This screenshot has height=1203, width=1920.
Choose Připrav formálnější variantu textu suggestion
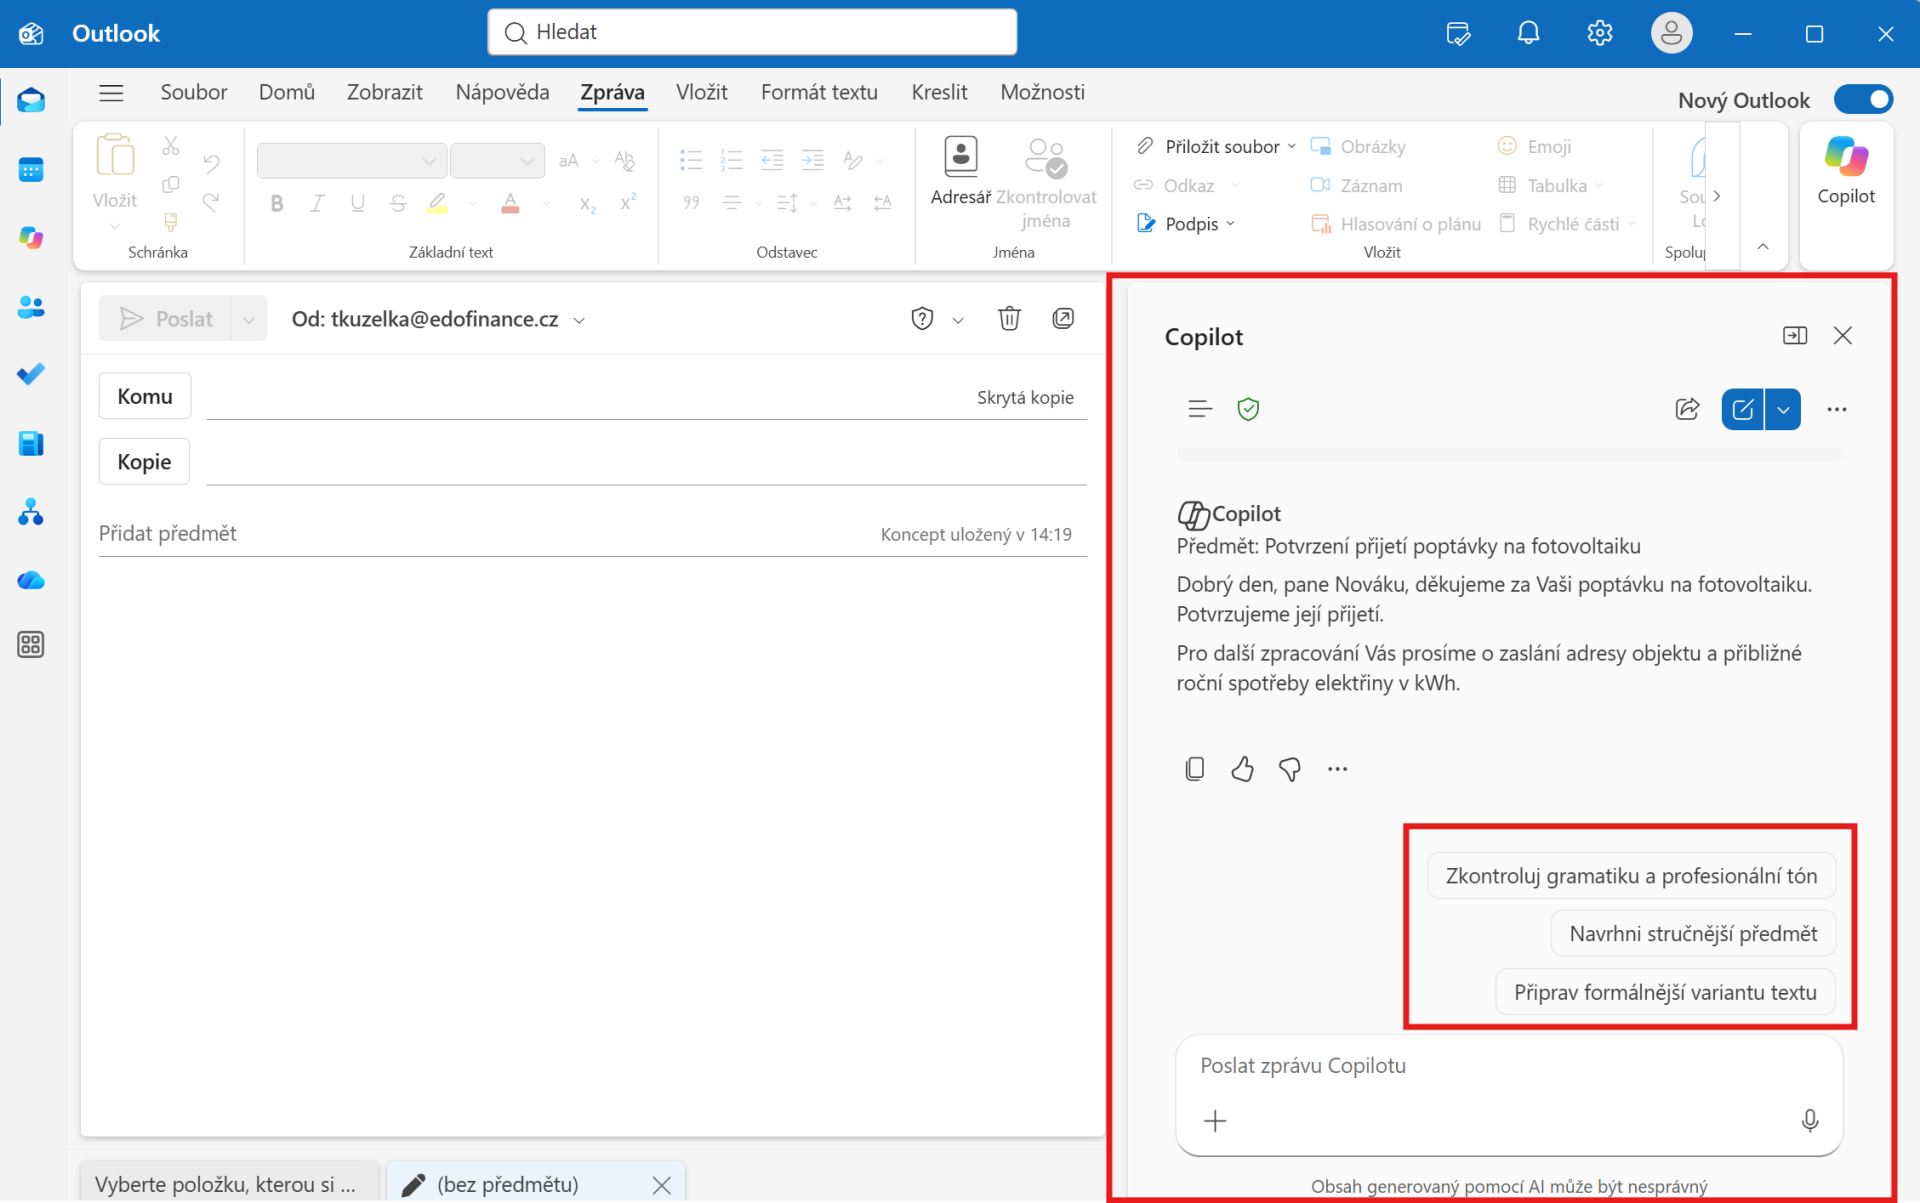1665,992
